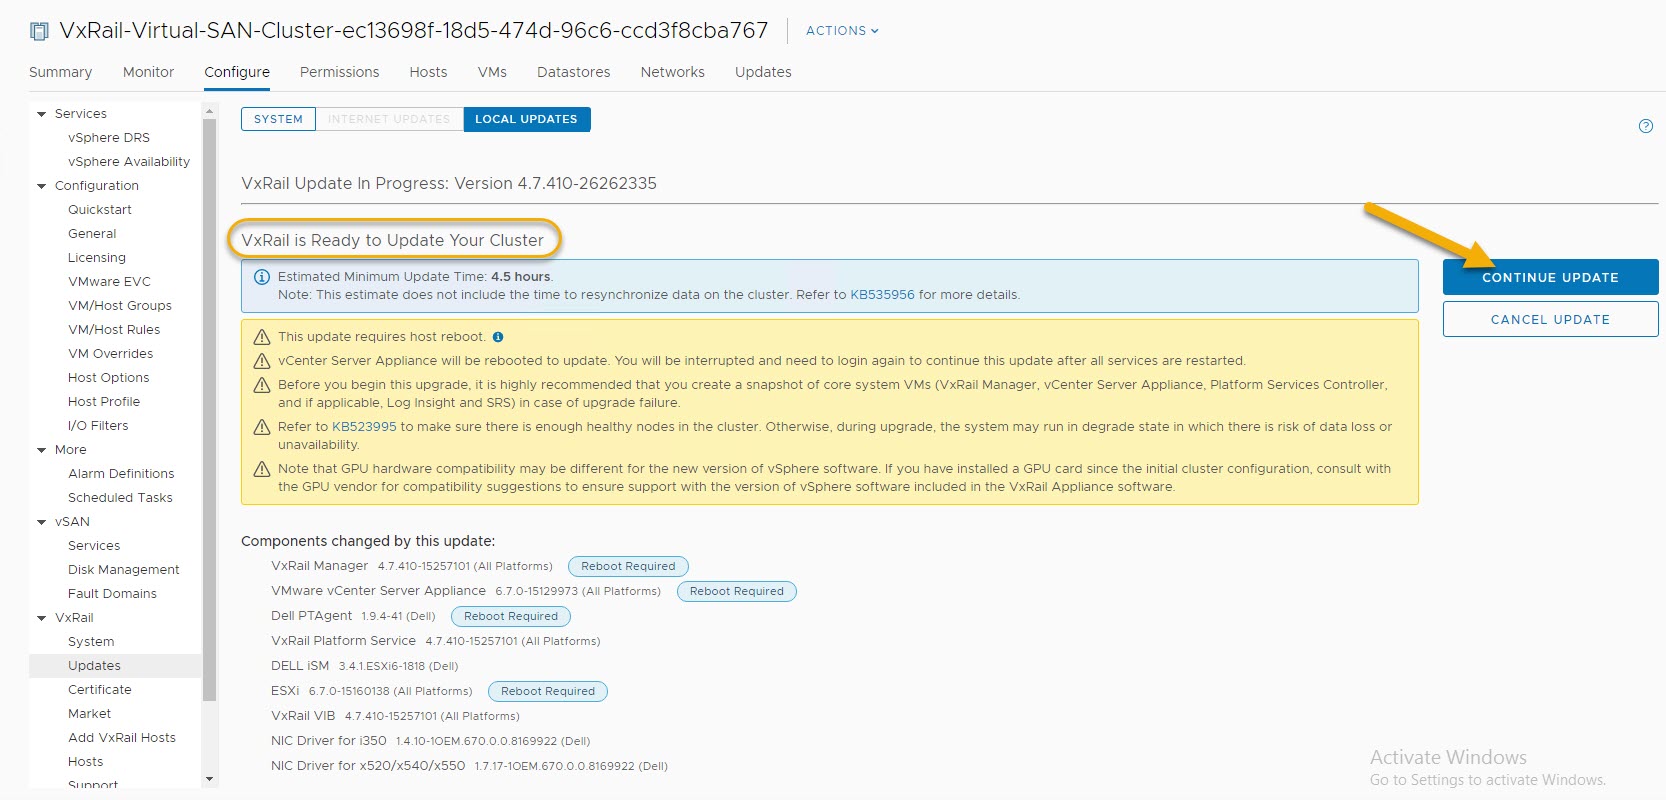Select VM Overrides in the sidebar
Screen dimensions: 1666x800
pos(111,354)
